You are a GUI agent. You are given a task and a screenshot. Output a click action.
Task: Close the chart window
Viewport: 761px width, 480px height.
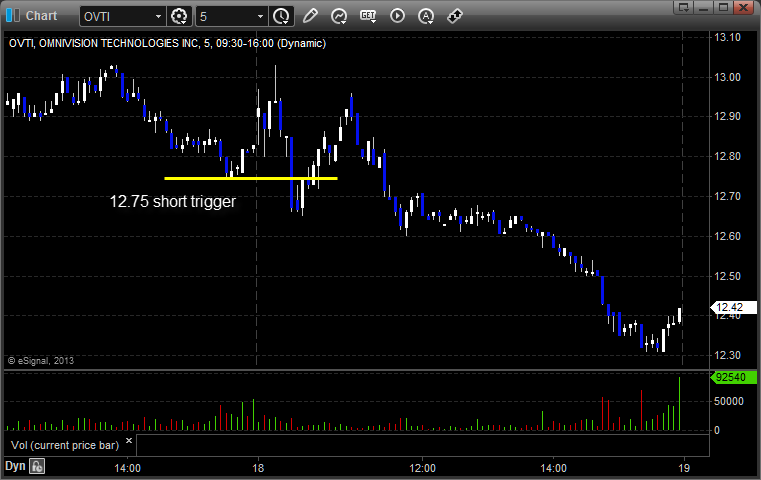click(x=743, y=7)
